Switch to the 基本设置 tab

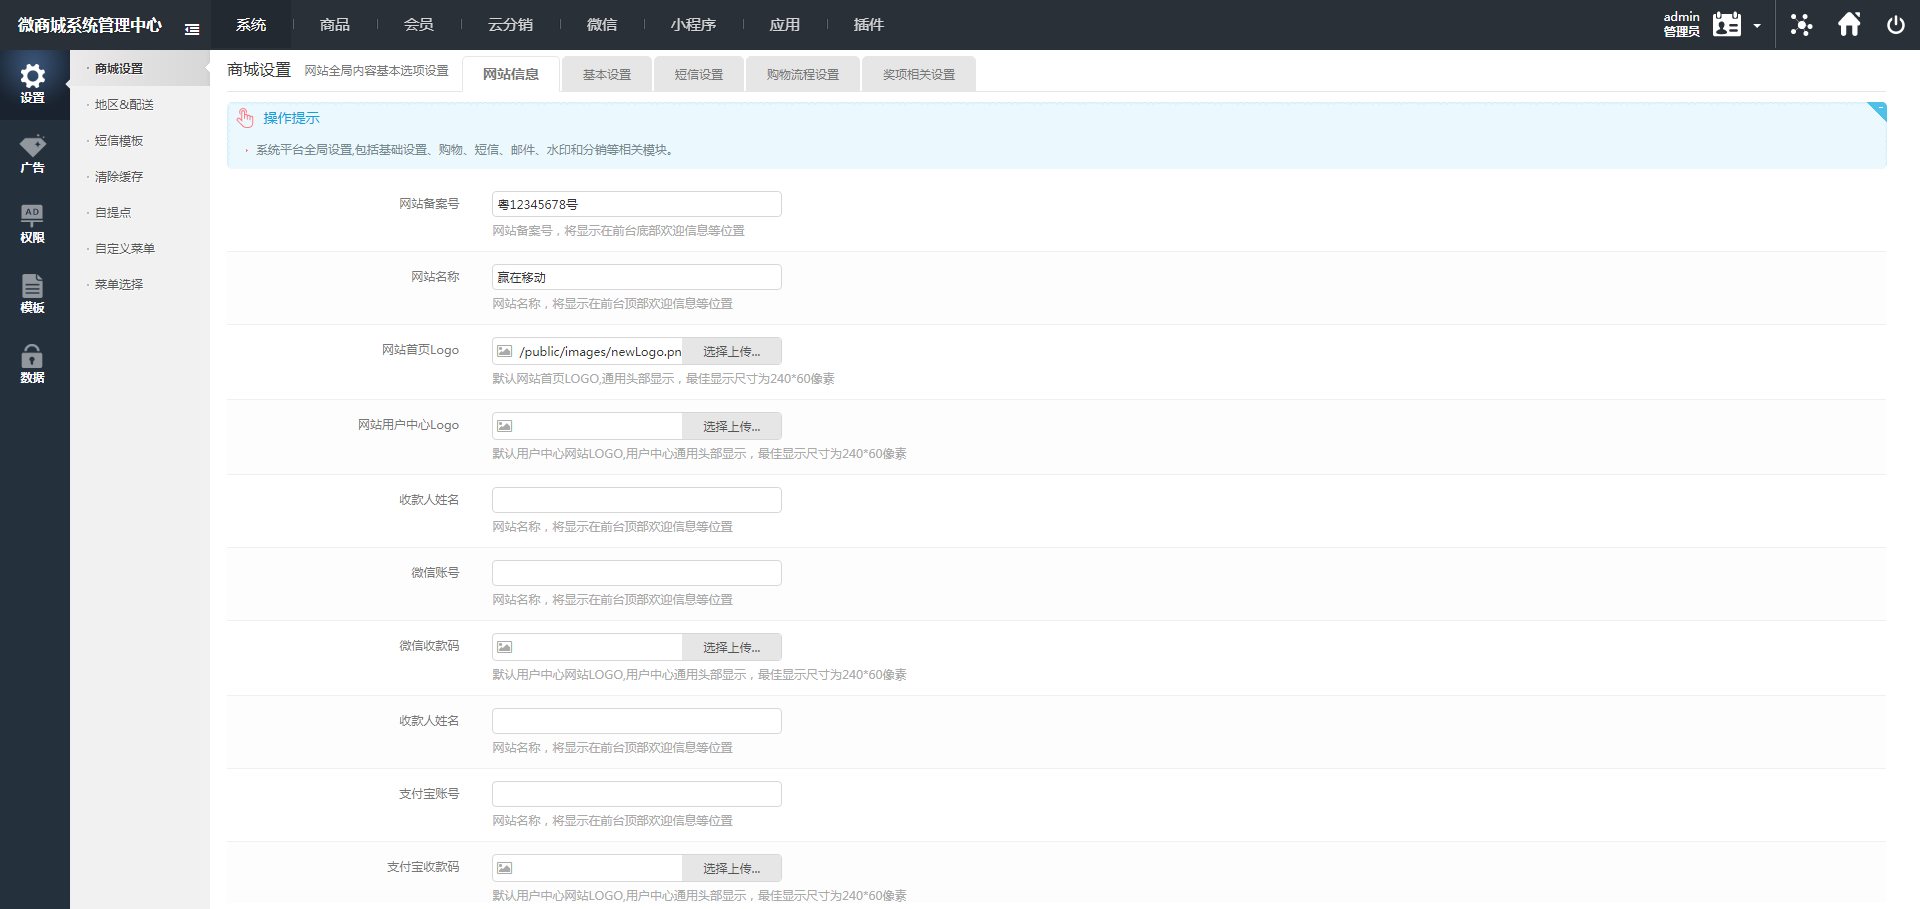(x=606, y=73)
